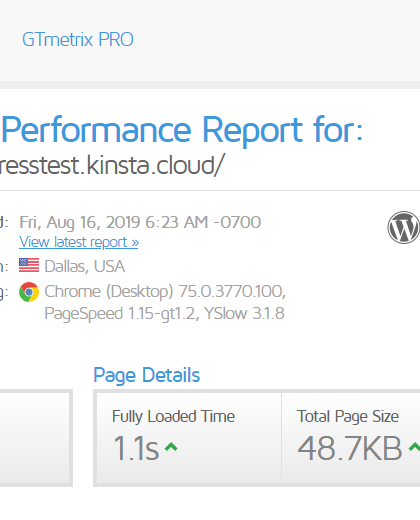Viewport: 420px width, 520px height.
Task: Click the PageSpeed 1.15-gt1.2 version text
Action: coord(122,314)
